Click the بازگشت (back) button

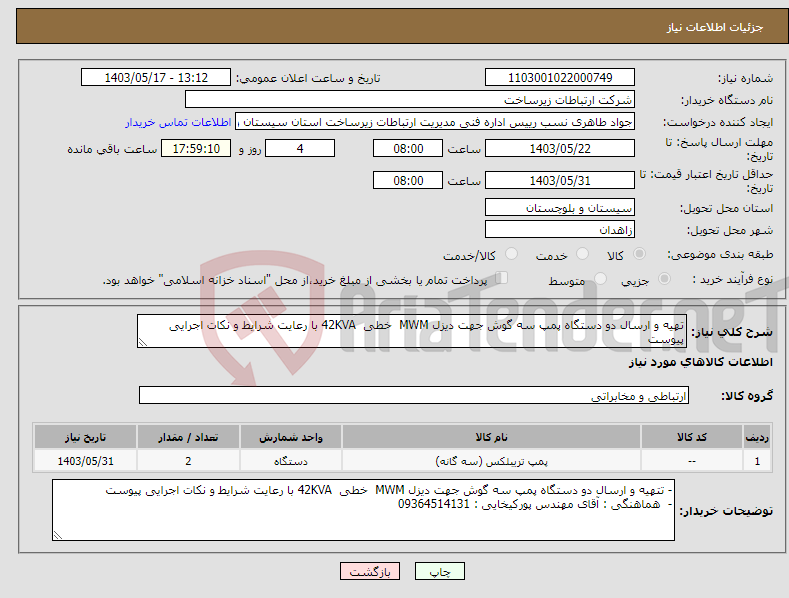click(370, 571)
